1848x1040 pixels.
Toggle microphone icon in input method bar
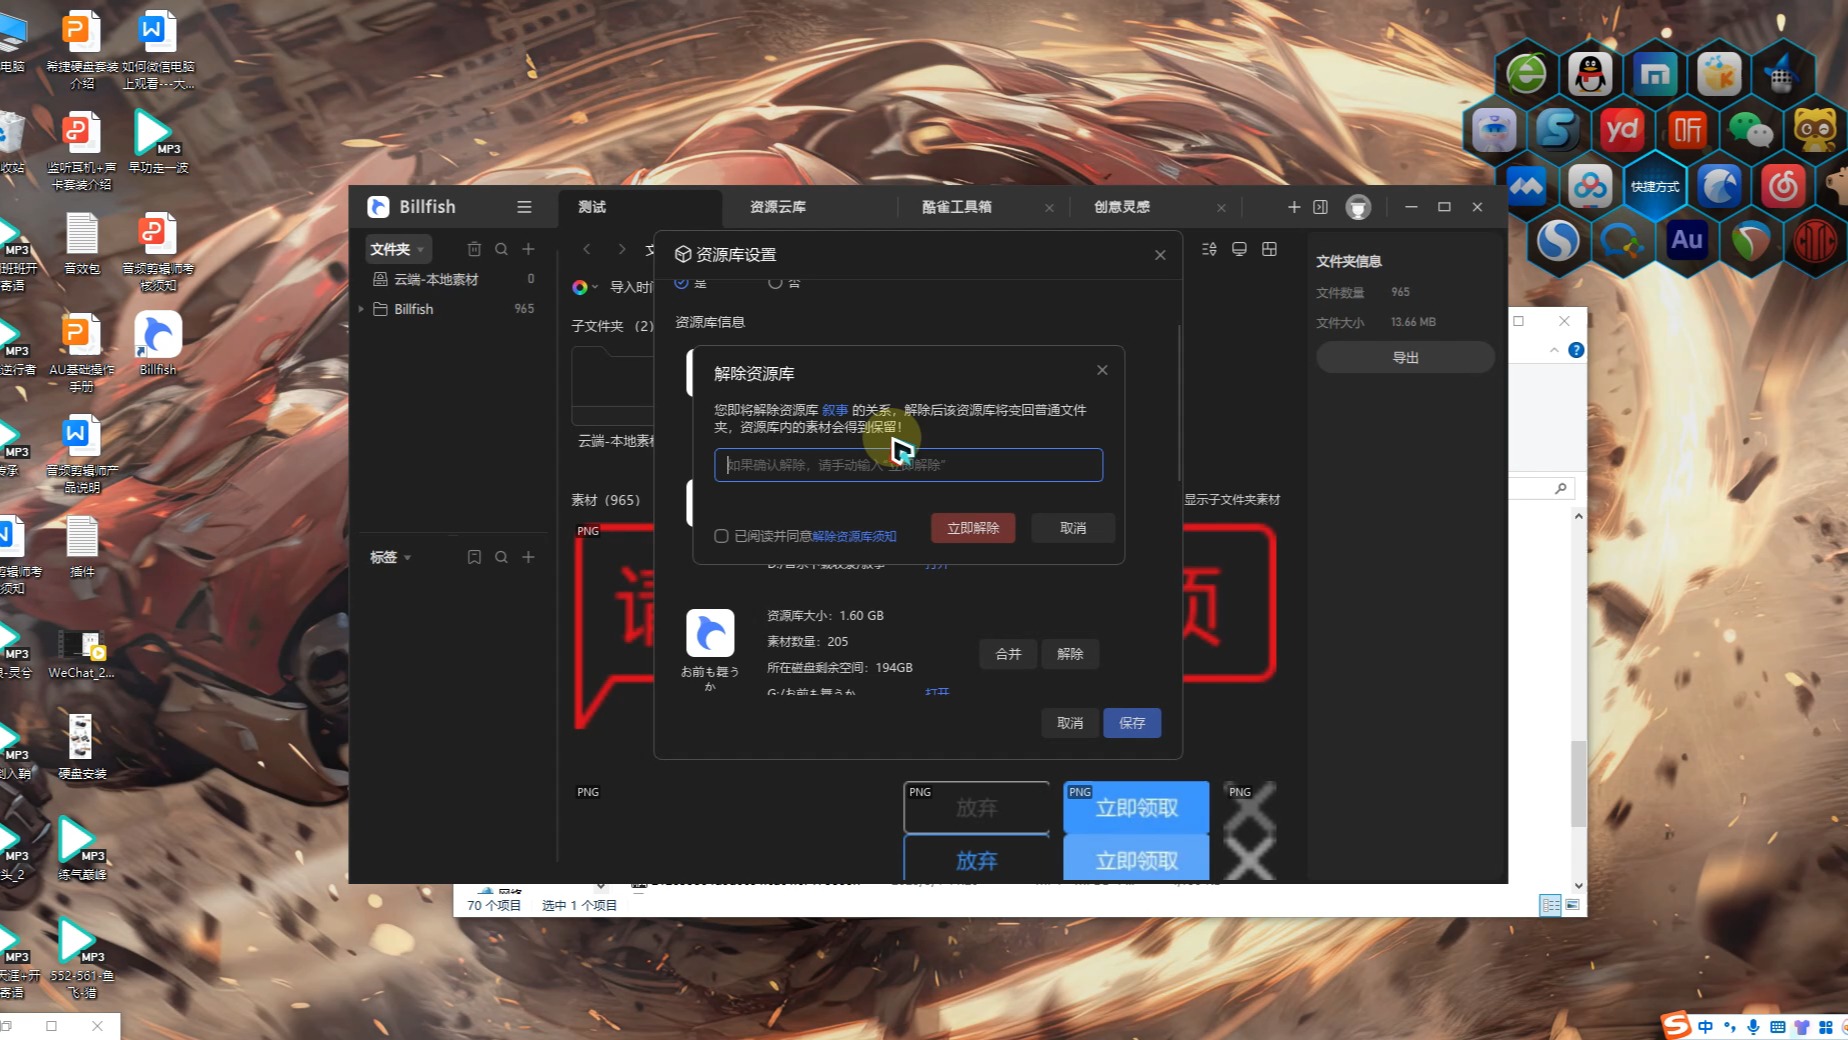click(x=1753, y=1027)
